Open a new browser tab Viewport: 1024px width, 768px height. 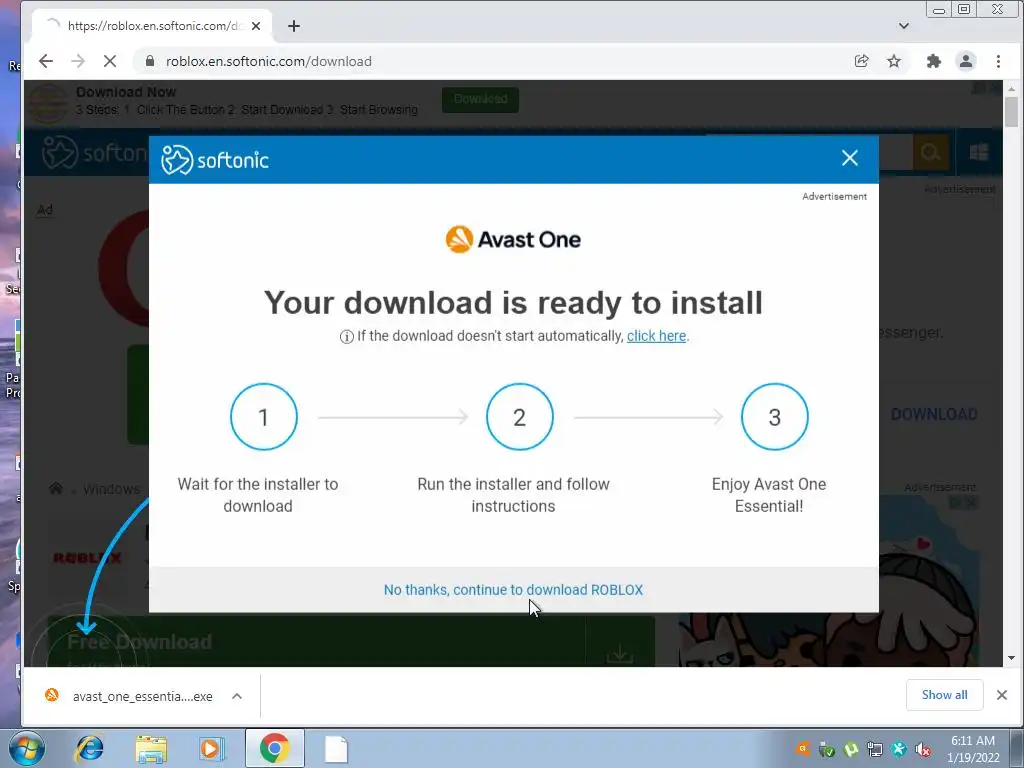(294, 26)
